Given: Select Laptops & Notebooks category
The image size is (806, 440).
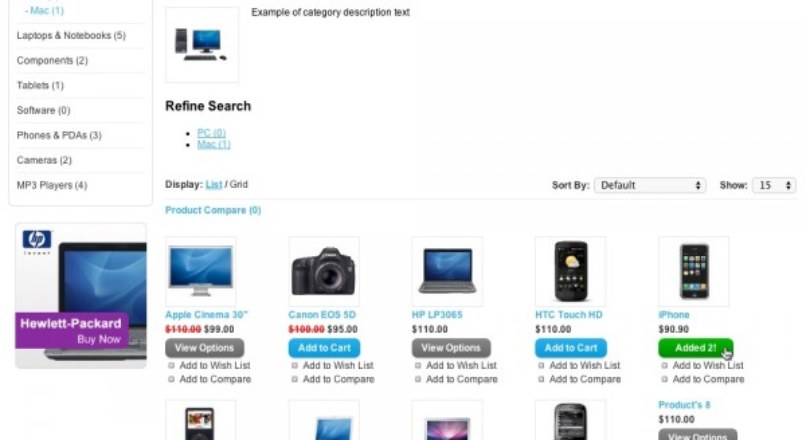Looking at the screenshot, I should 71,35.
